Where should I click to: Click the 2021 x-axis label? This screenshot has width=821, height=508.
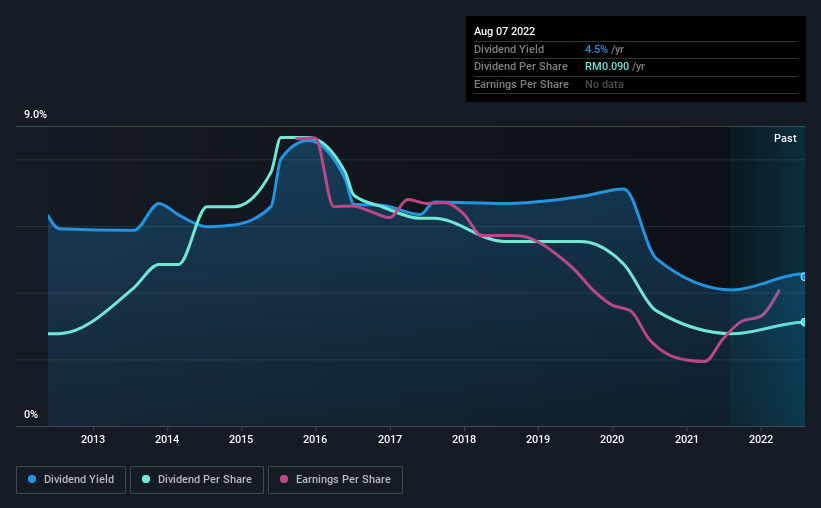(x=686, y=439)
